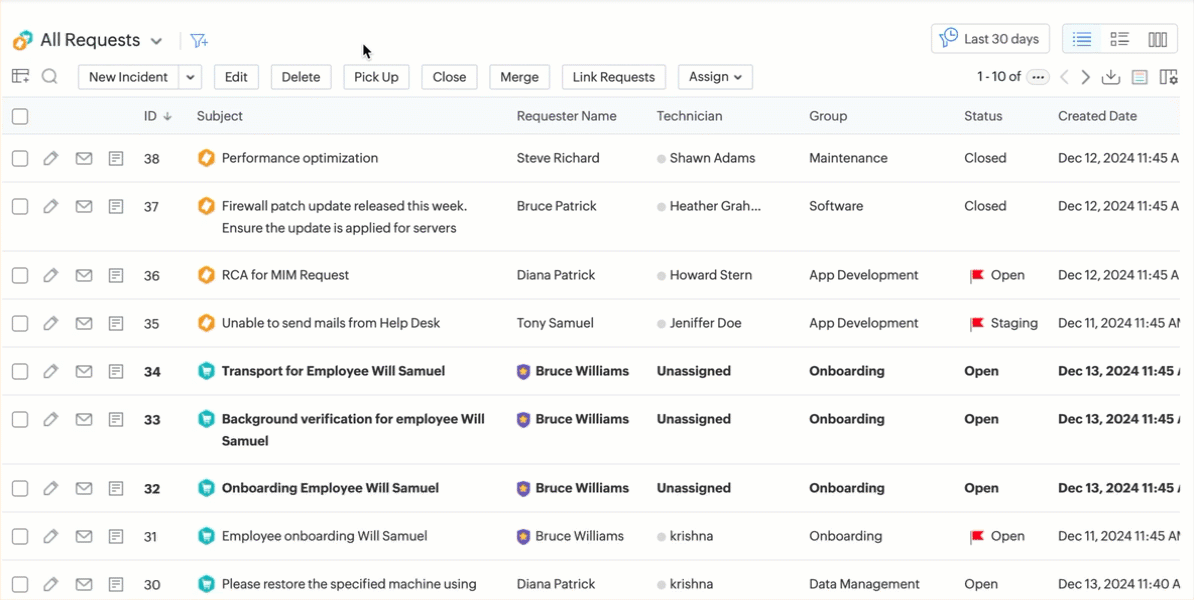Open the Assign dropdown menu
Image resolution: width=1194 pixels, height=600 pixels.
coord(715,77)
